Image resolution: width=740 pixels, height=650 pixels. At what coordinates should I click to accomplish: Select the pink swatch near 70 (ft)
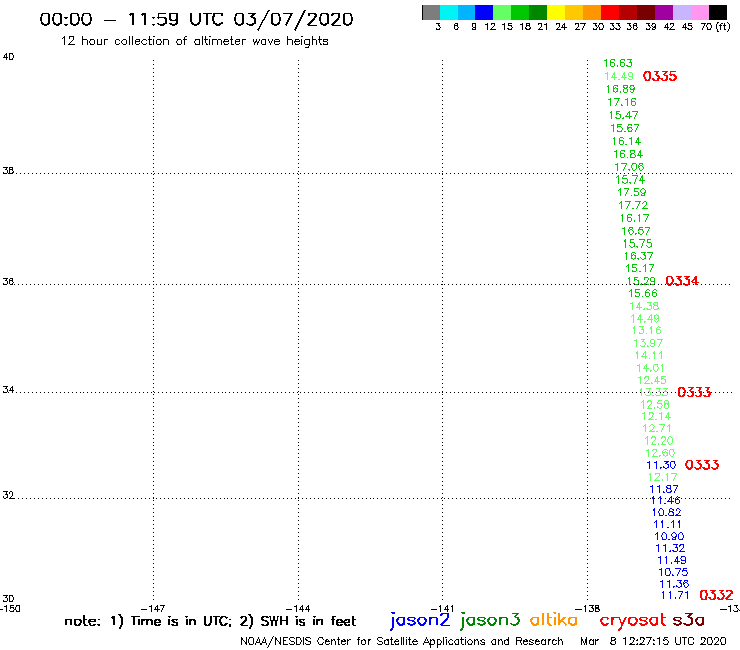pos(699,13)
